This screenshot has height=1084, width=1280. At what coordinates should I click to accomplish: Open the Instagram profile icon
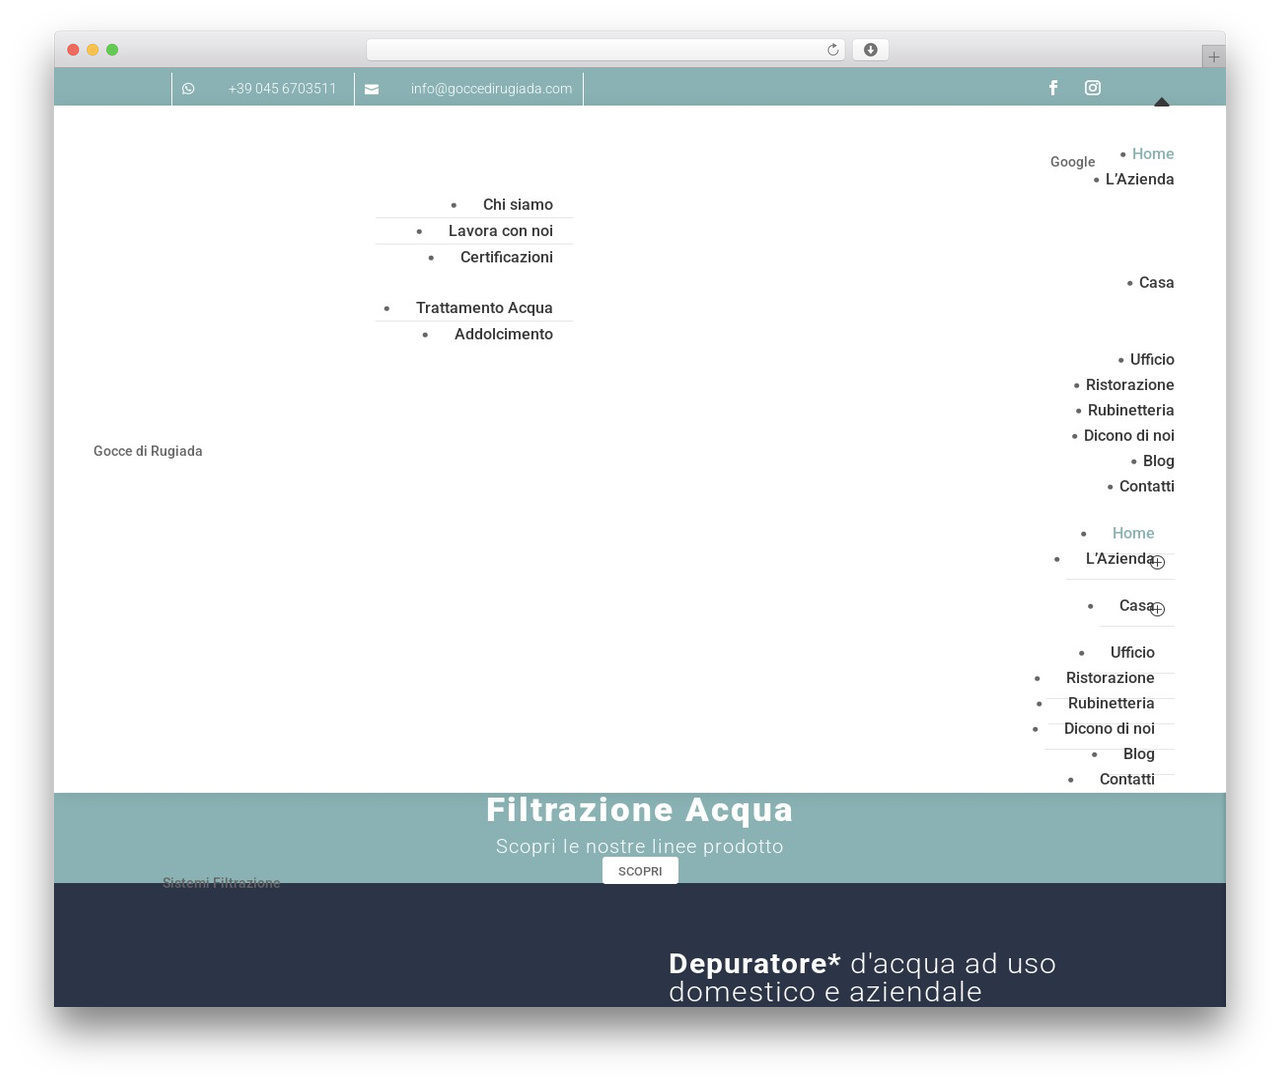pos(1093,88)
